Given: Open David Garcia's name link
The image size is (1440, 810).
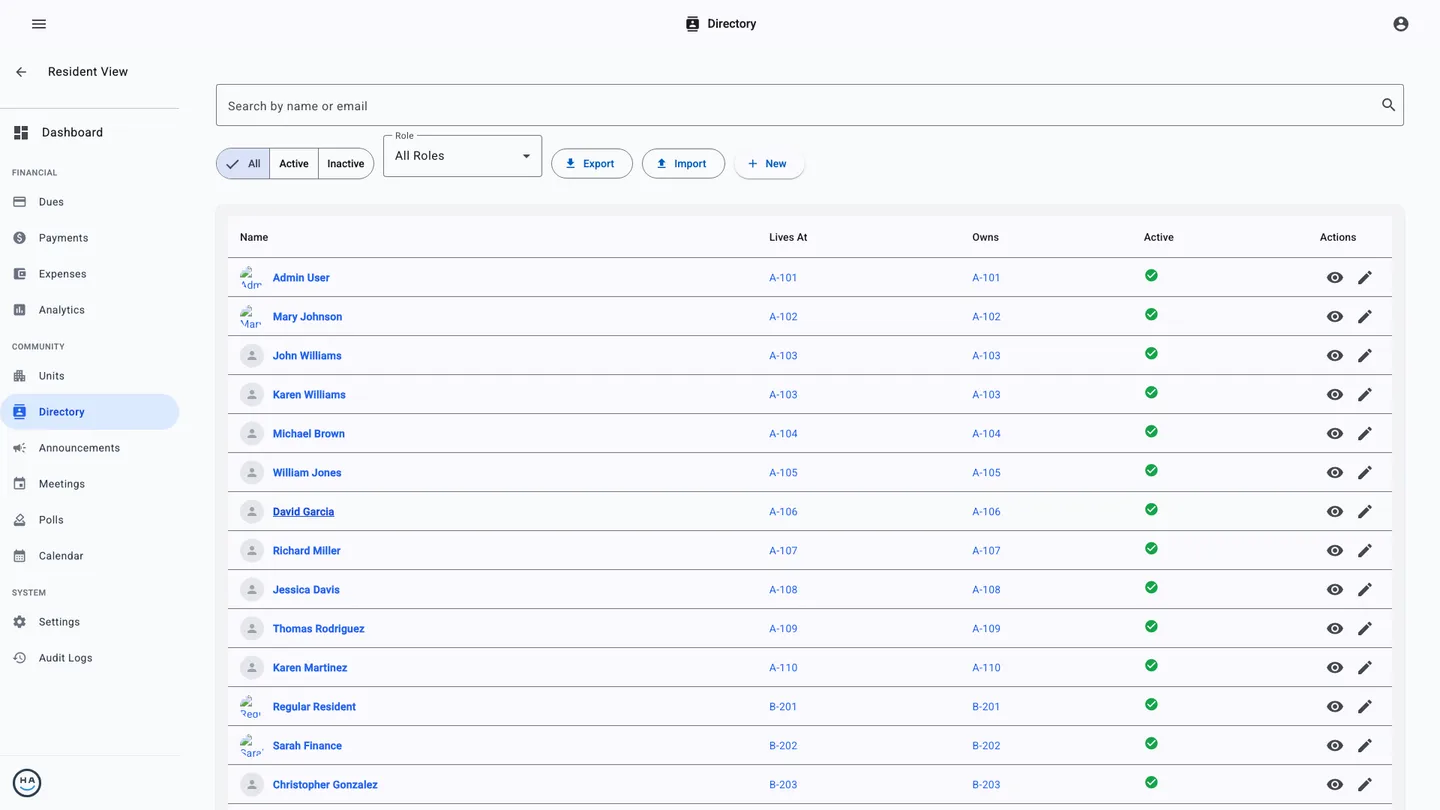Looking at the screenshot, I should click(303, 512).
